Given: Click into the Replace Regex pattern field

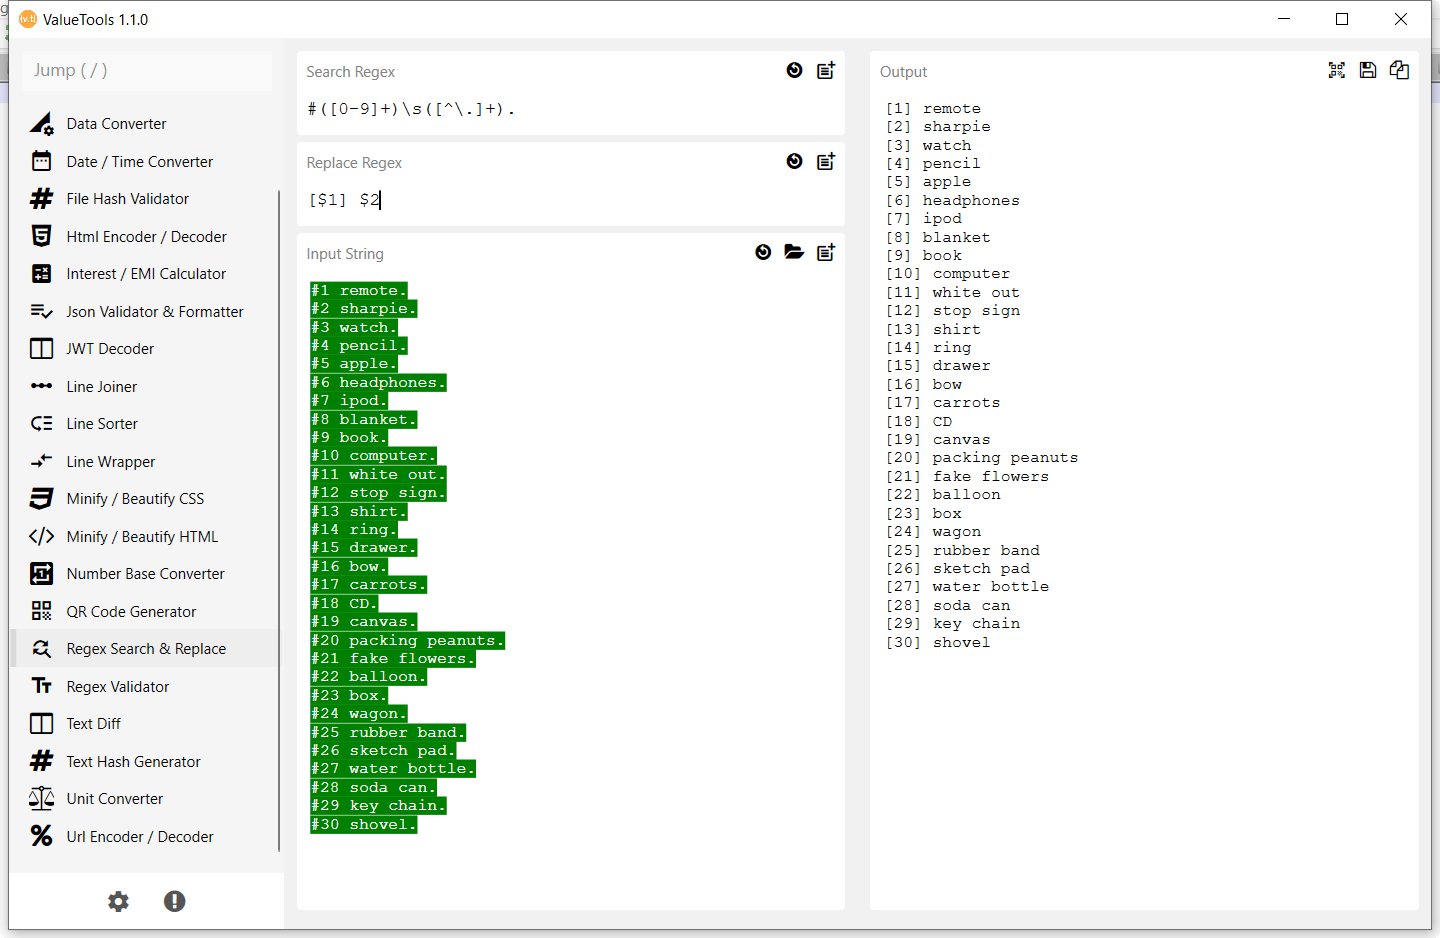Looking at the screenshot, I should [x=571, y=200].
